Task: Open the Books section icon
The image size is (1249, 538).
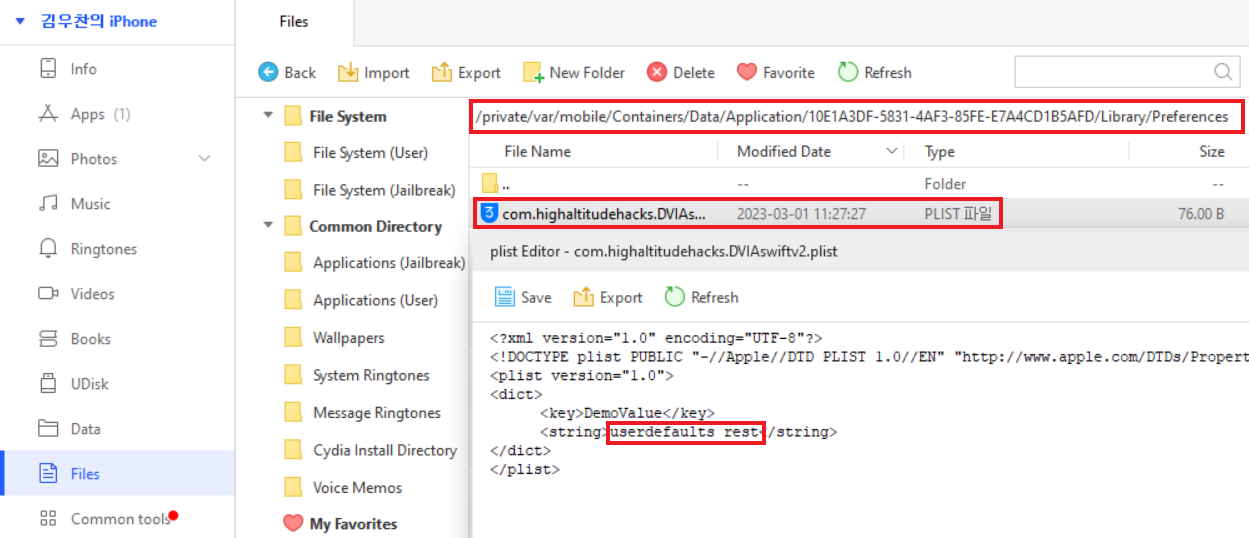Action: tap(48, 339)
